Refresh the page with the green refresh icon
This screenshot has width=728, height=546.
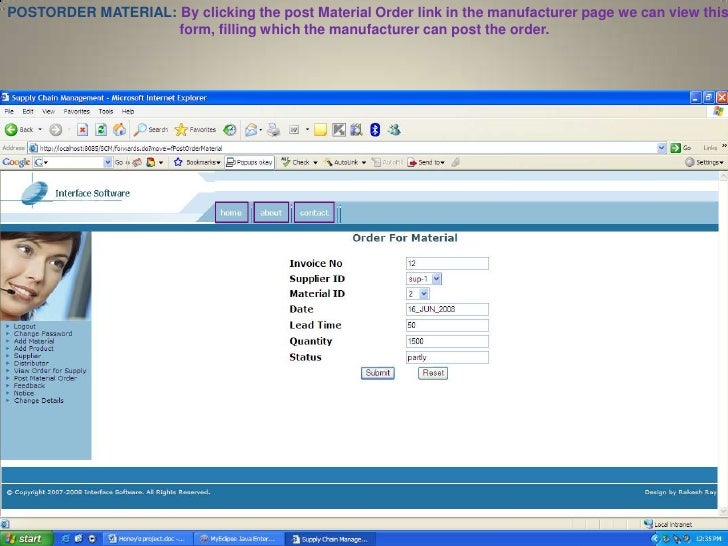101,130
